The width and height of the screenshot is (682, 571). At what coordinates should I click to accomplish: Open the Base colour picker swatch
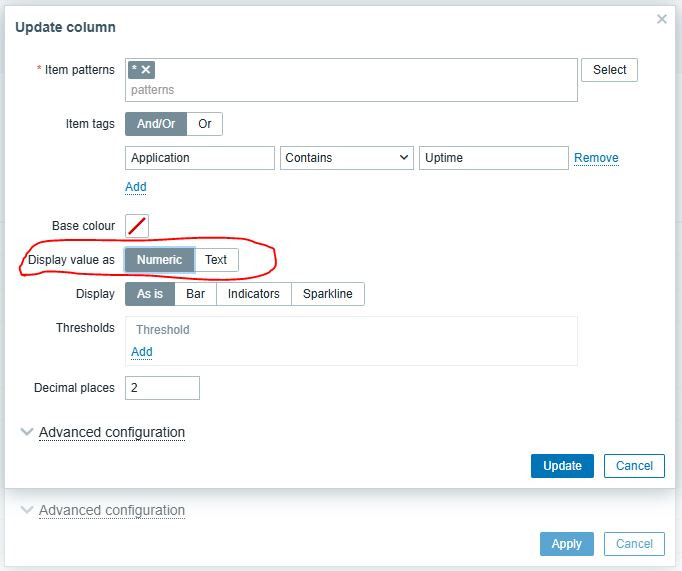(137, 226)
